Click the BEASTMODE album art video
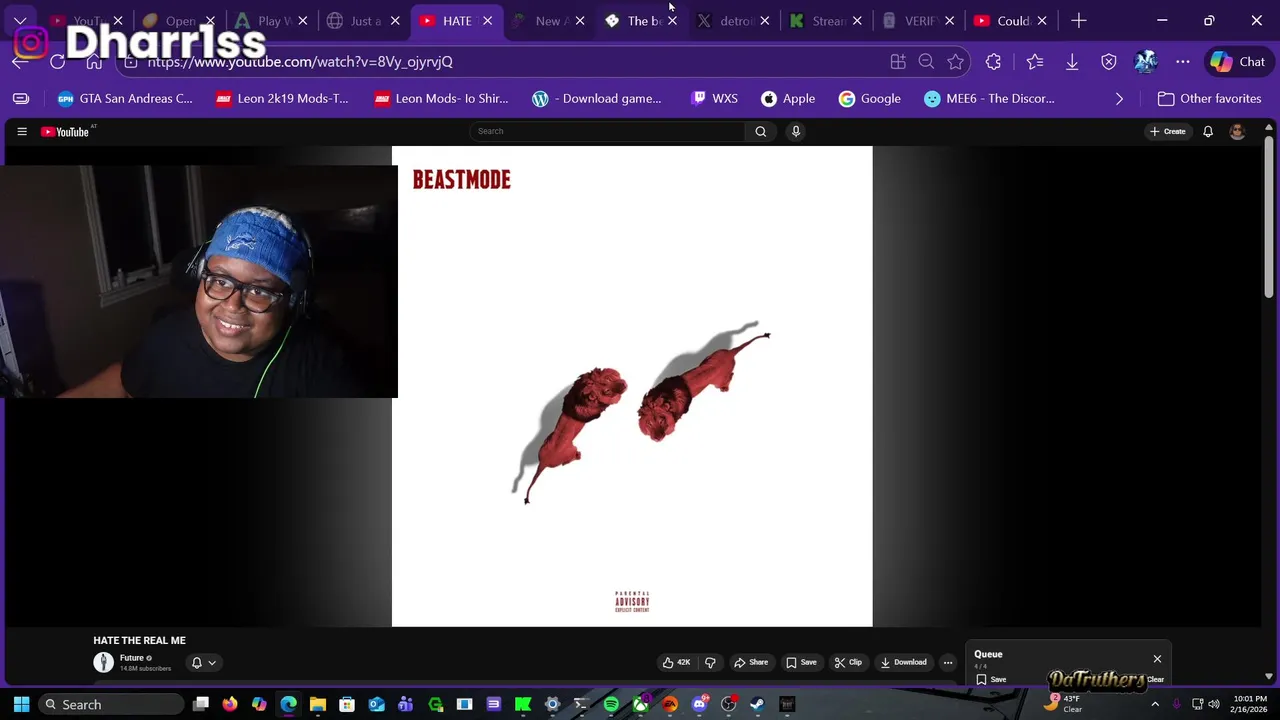This screenshot has height=720, width=1280. pyautogui.click(x=632, y=386)
